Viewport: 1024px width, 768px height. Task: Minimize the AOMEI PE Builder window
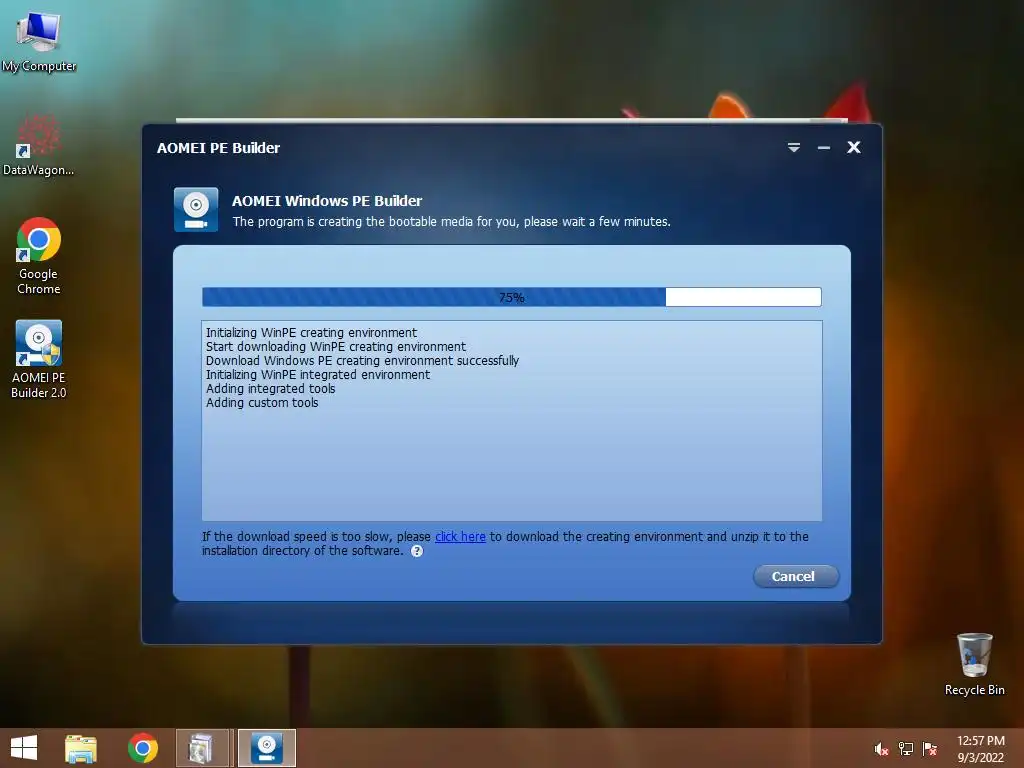824,148
